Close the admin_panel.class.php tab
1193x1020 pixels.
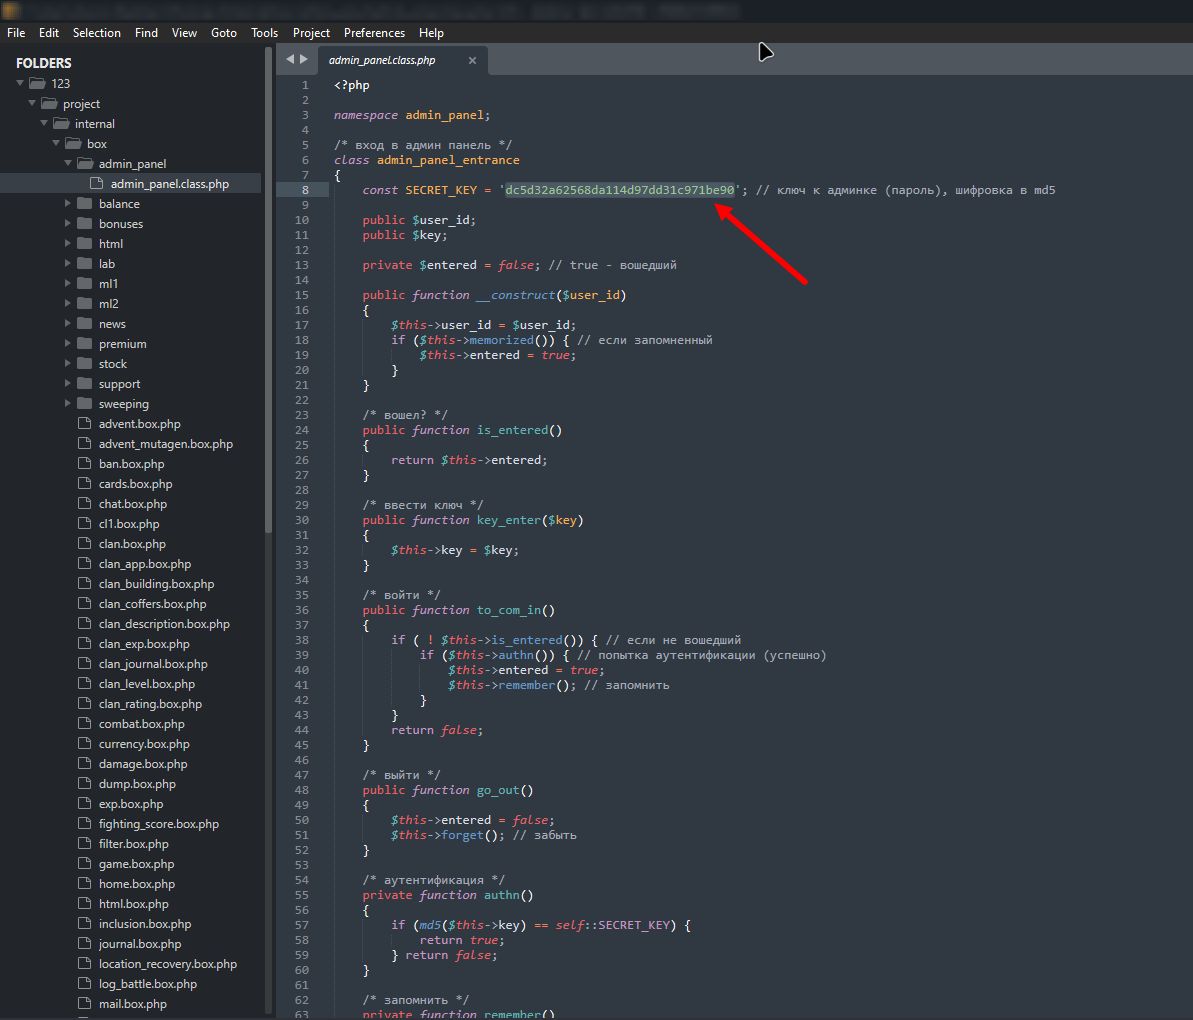473,61
